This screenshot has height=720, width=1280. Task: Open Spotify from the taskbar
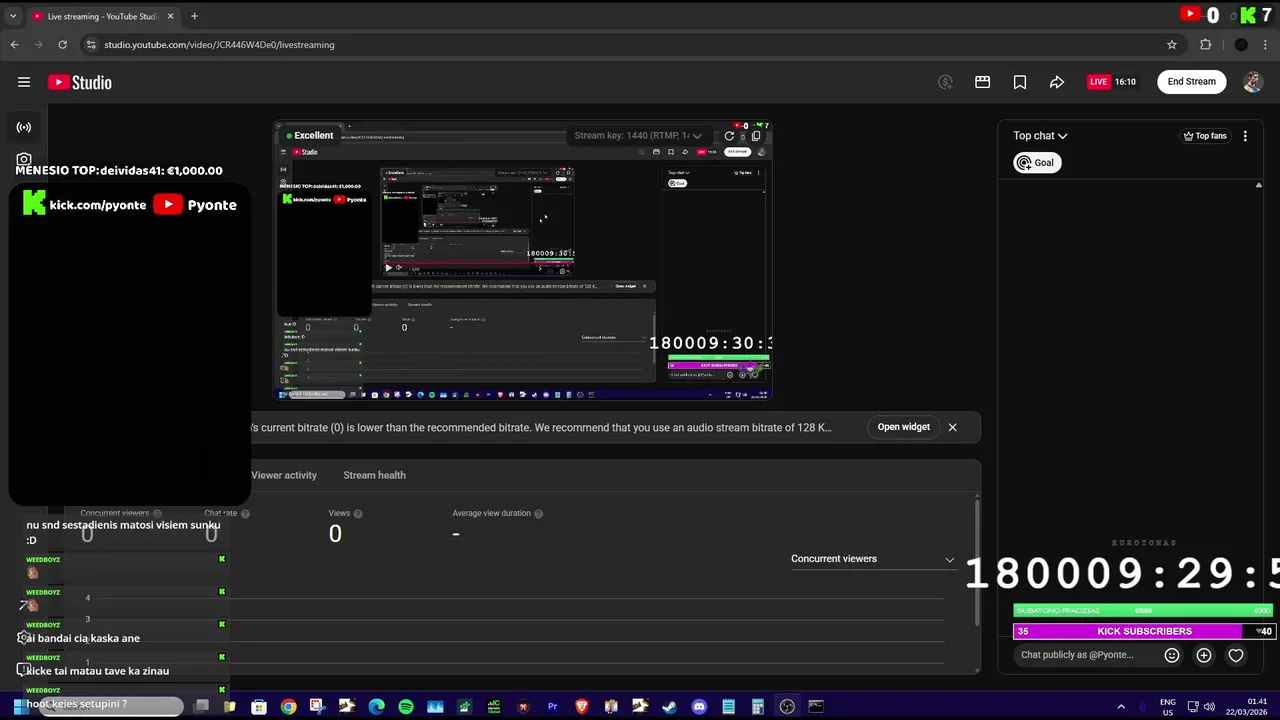pos(406,707)
